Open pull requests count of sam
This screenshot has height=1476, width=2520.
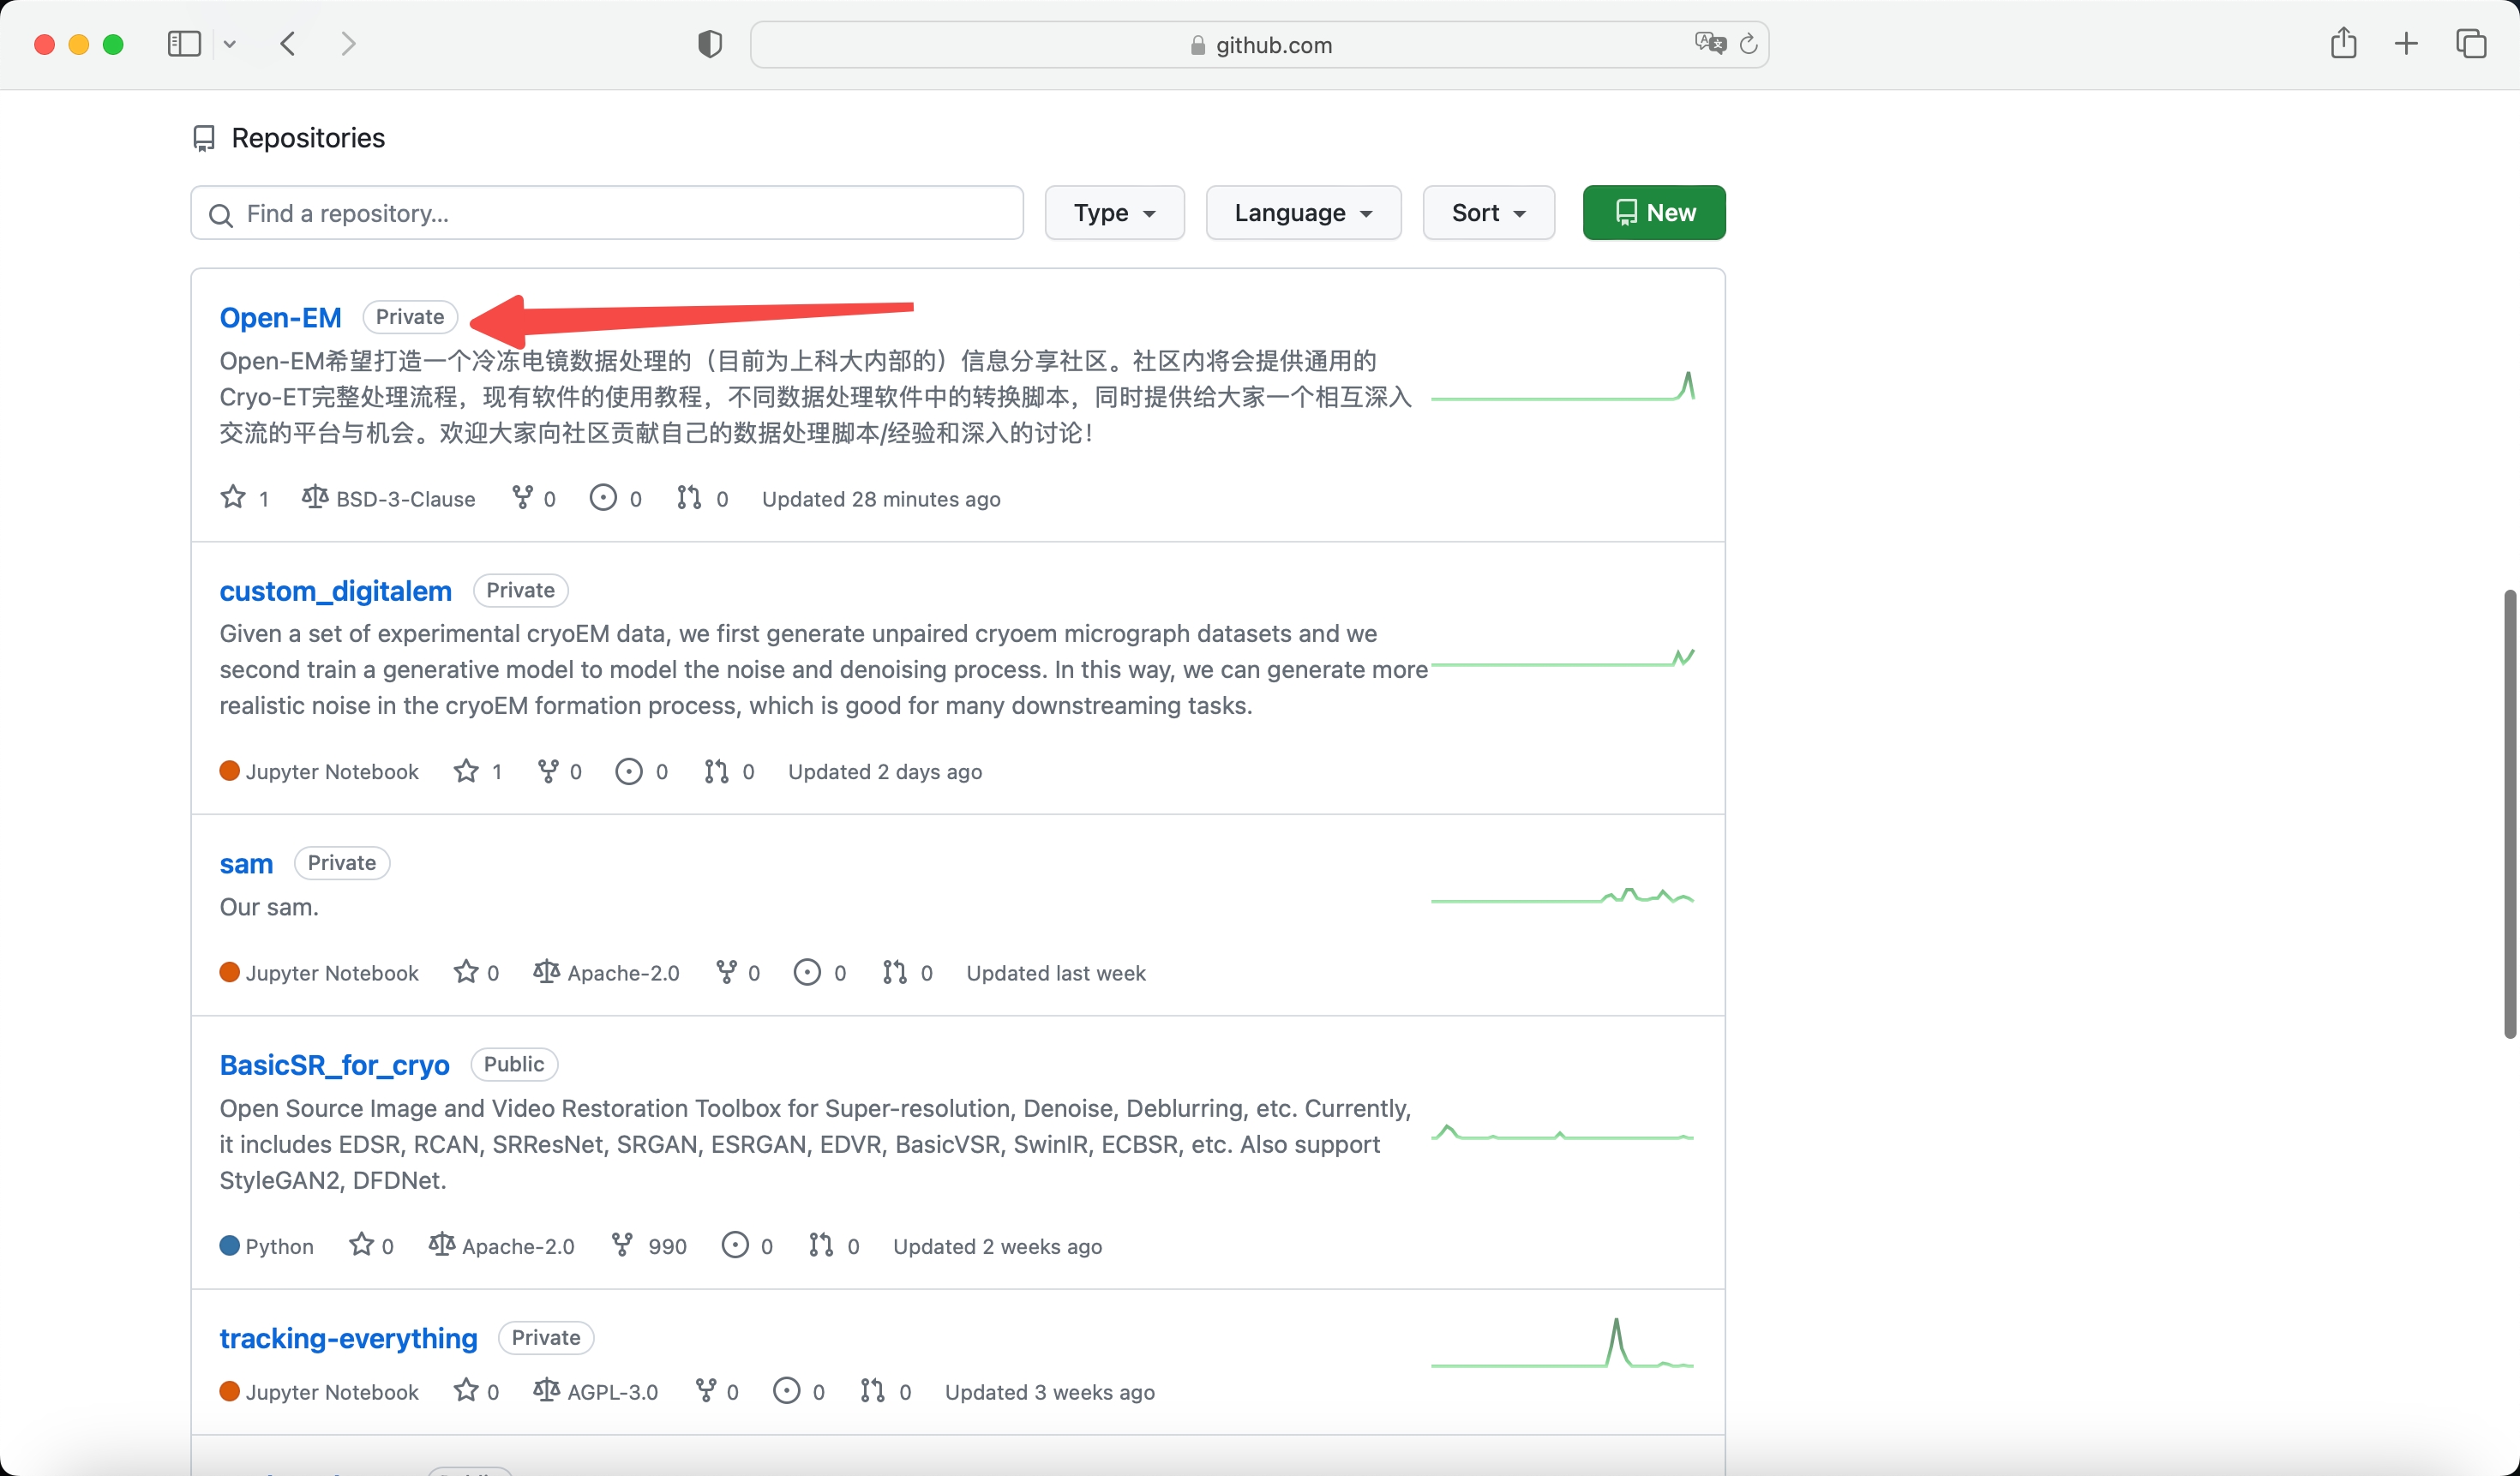pos(908,973)
